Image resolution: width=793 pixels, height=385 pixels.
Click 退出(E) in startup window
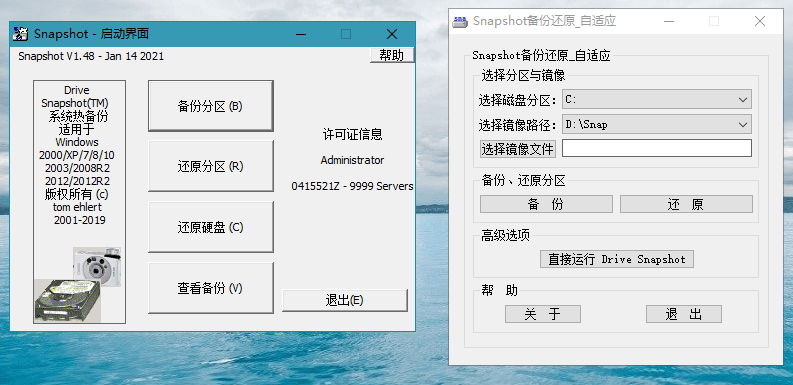(344, 301)
